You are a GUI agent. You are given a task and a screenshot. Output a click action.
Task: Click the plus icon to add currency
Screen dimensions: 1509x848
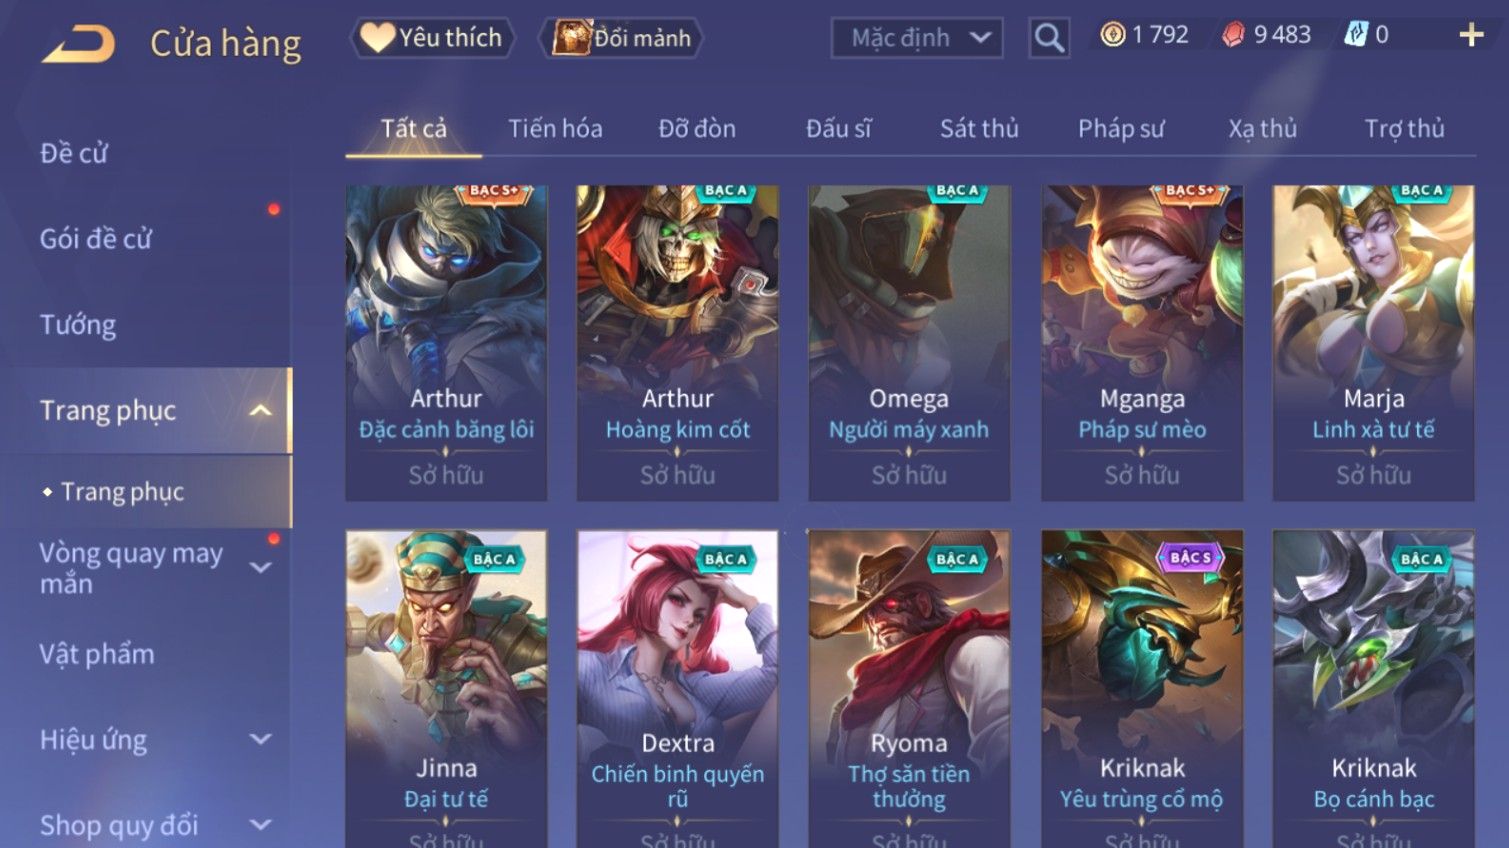(1471, 36)
